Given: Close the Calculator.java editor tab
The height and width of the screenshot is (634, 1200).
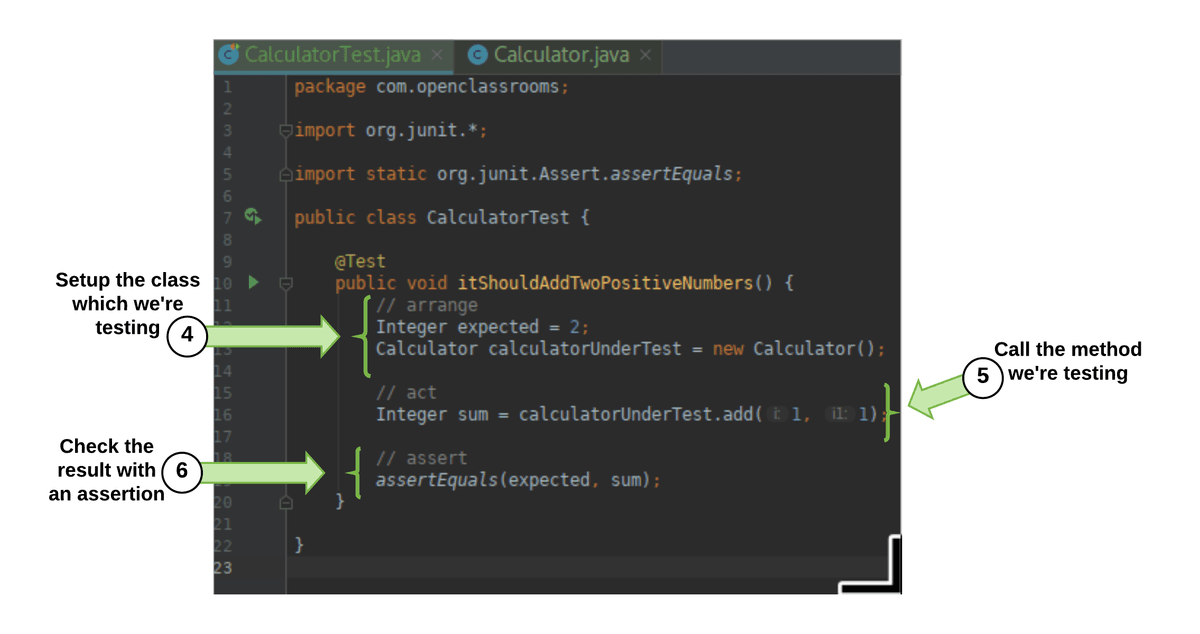Looking at the screenshot, I should click(x=645, y=55).
